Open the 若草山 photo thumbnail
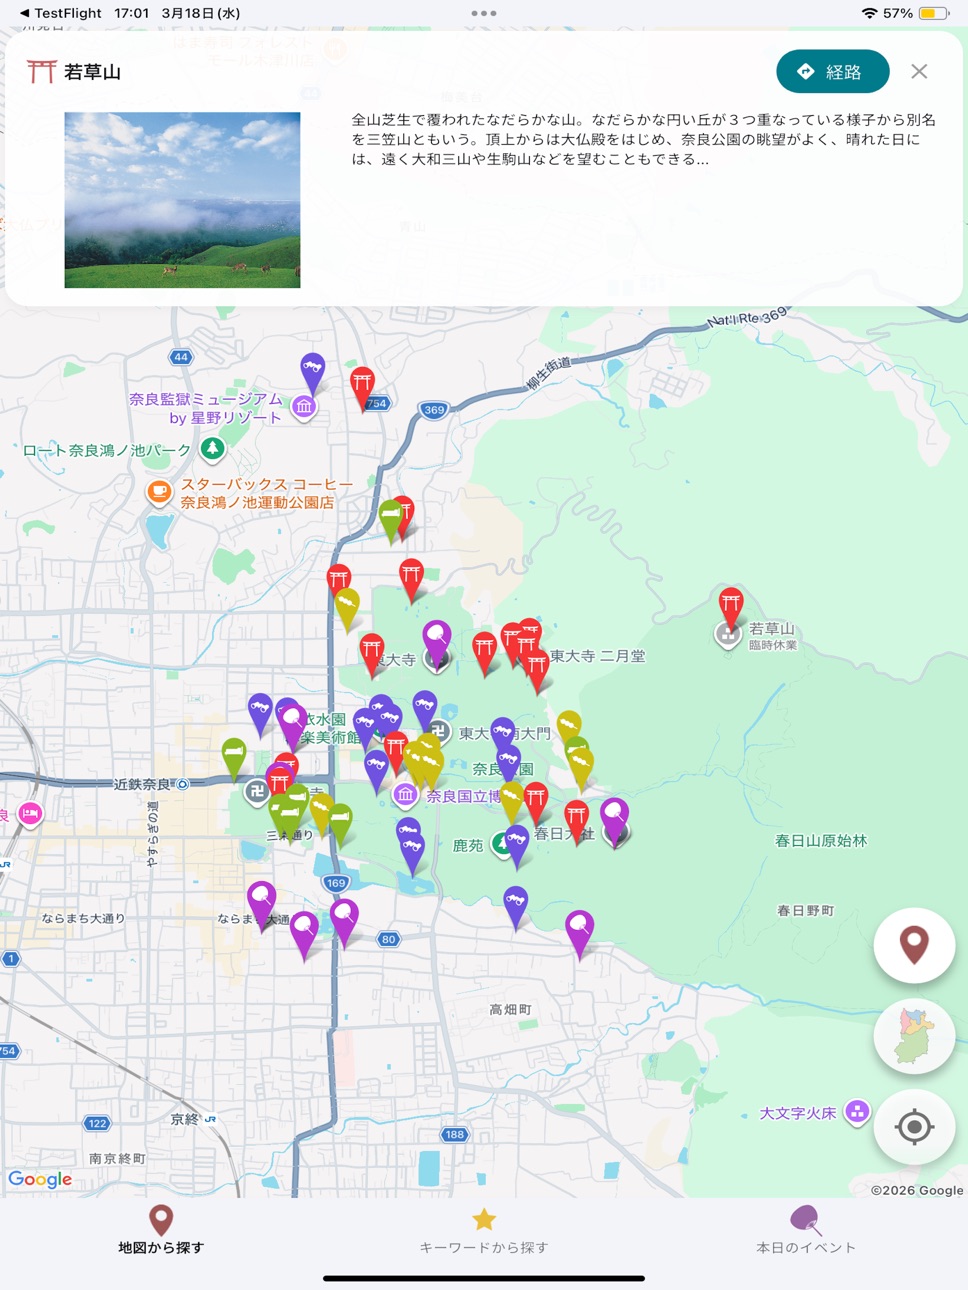Image resolution: width=968 pixels, height=1290 pixels. point(182,200)
